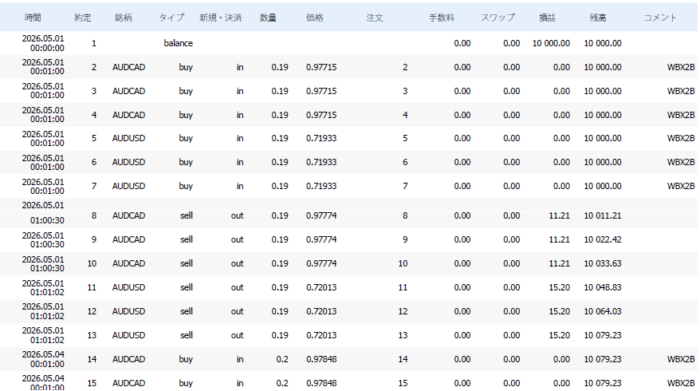Image resolution: width=700 pixels, height=391 pixels.
Task: Click in entry in deal 5 row
Action: coord(240,138)
